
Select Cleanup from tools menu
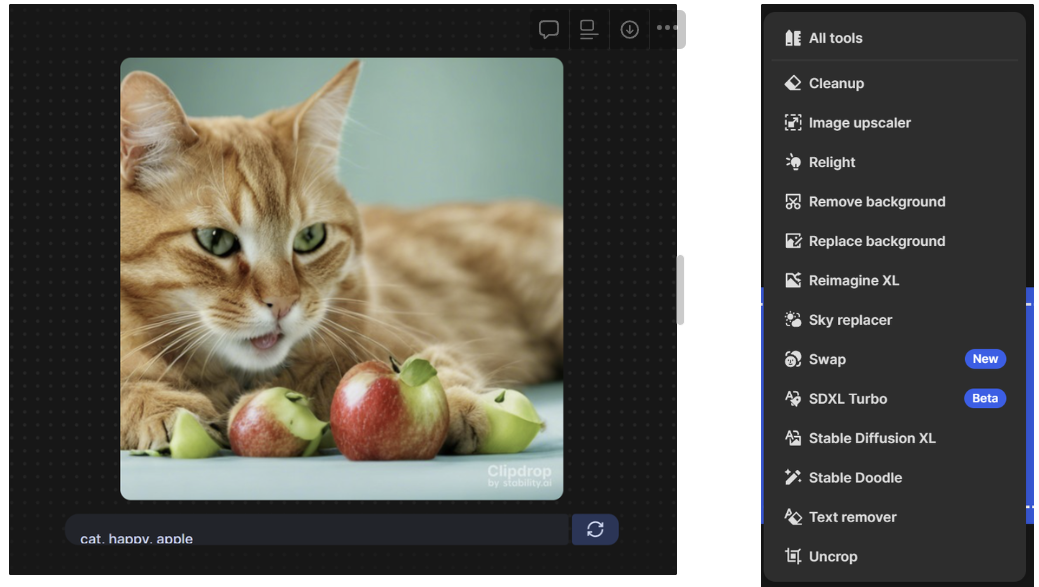836,83
